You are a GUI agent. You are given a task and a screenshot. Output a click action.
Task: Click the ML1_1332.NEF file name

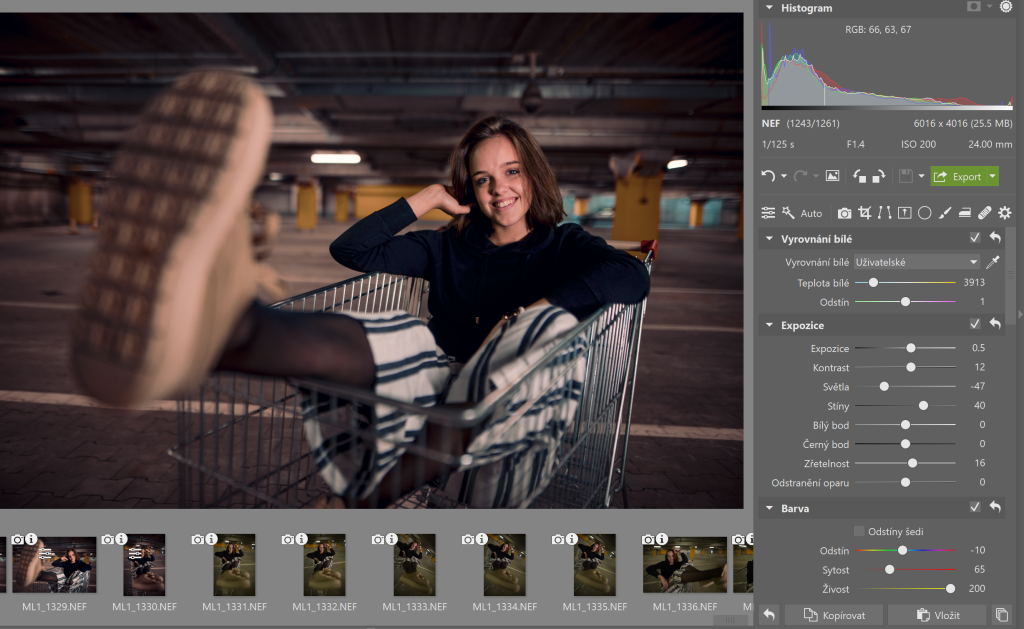click(x=325, y=607)
